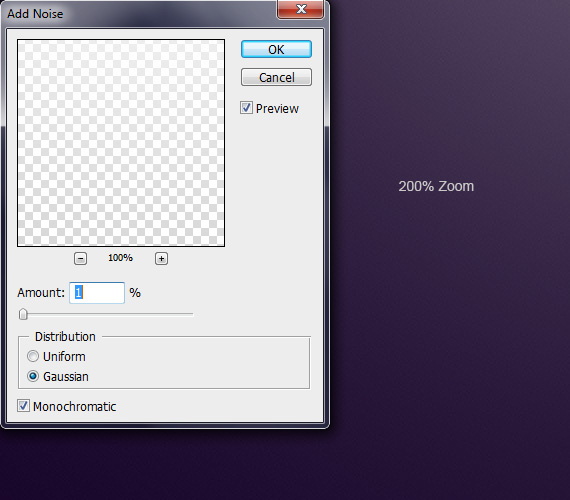
Task: Focus the Amount percentage input field
Action: pyautogui.click(x=97, y=292)
